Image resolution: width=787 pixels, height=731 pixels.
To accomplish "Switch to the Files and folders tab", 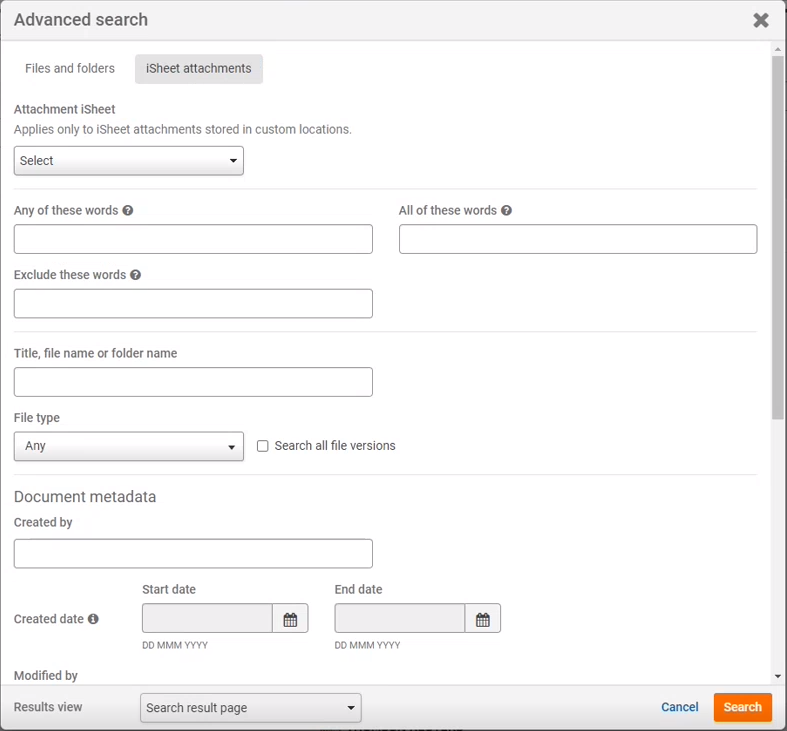I will [70, 69].
